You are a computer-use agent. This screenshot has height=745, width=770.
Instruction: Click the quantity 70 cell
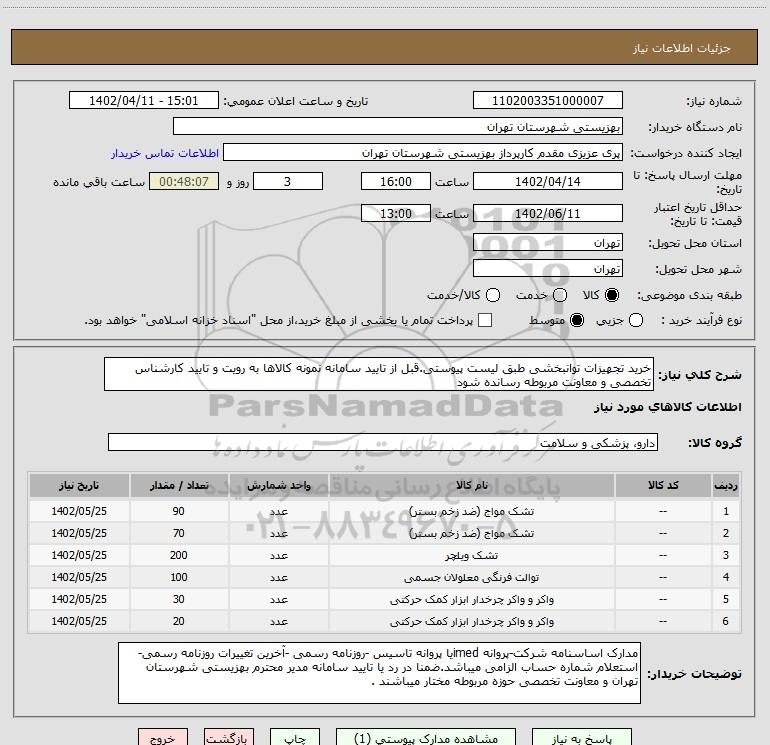click(179, 533)
